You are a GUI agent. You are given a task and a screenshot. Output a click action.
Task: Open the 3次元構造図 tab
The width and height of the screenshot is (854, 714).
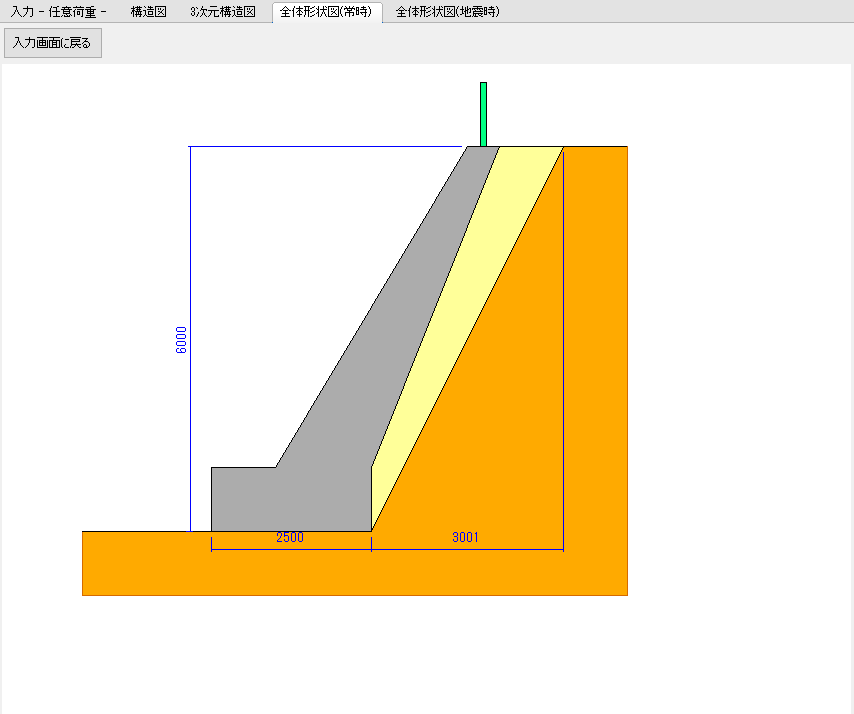pos(223,12)
